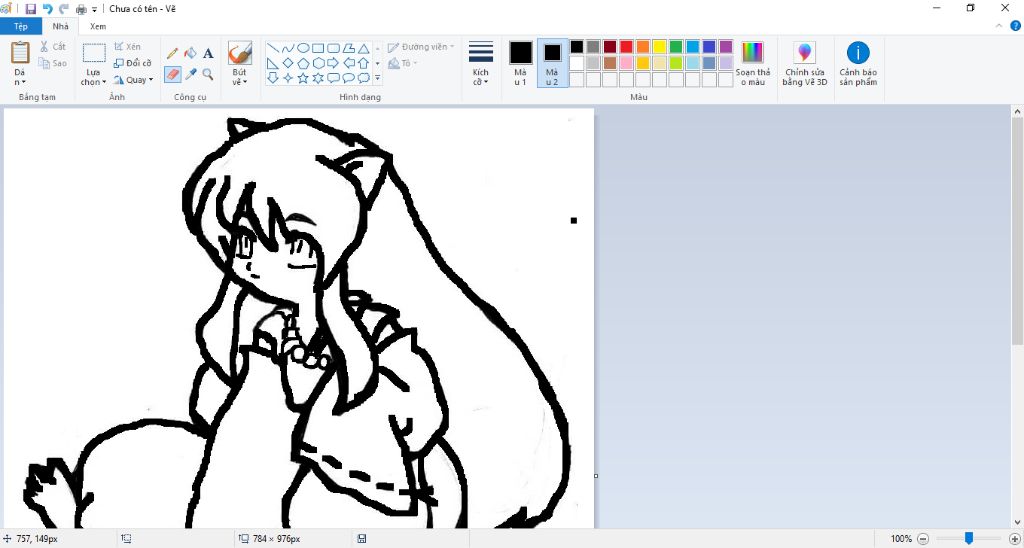The image size is (1024, 548).
Task: Click the Print icon in quick access toolbar
Action: 82,9
